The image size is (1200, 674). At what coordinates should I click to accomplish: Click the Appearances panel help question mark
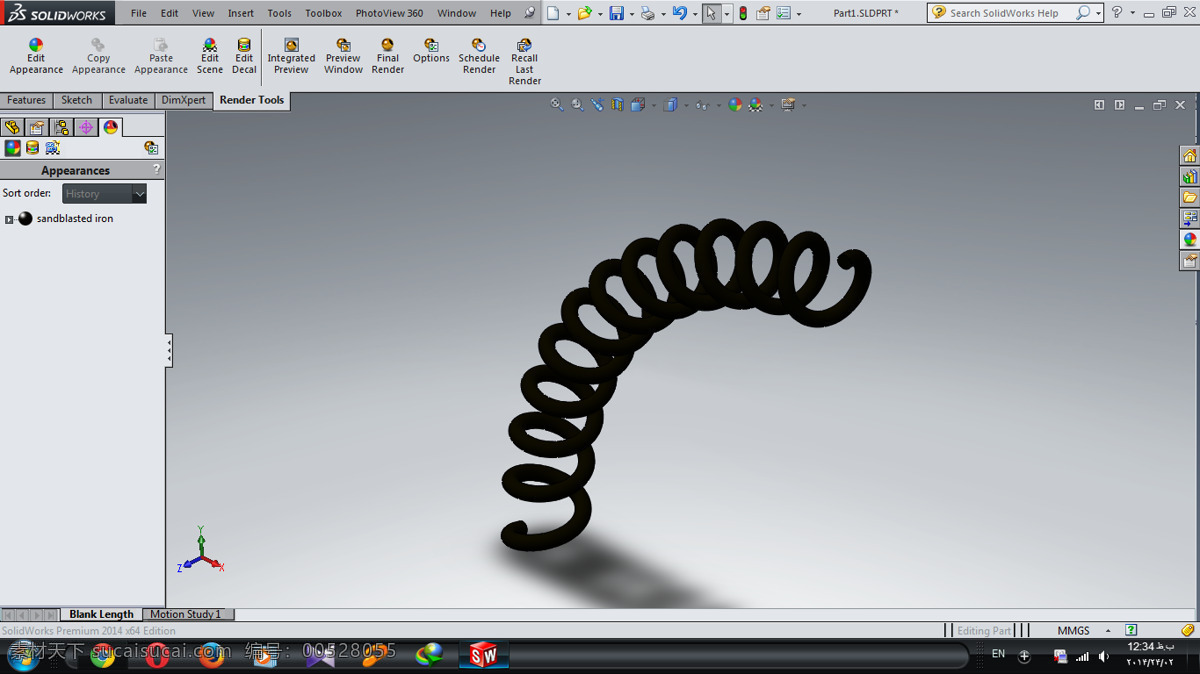(156, 170)
